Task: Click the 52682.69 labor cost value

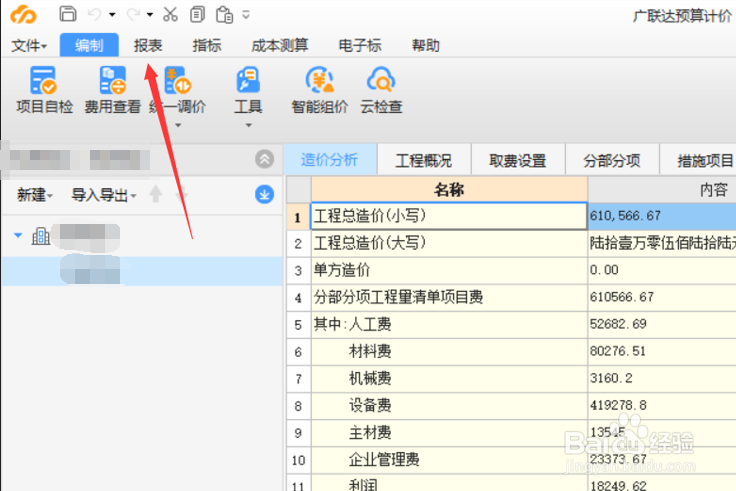Action: 662,324
